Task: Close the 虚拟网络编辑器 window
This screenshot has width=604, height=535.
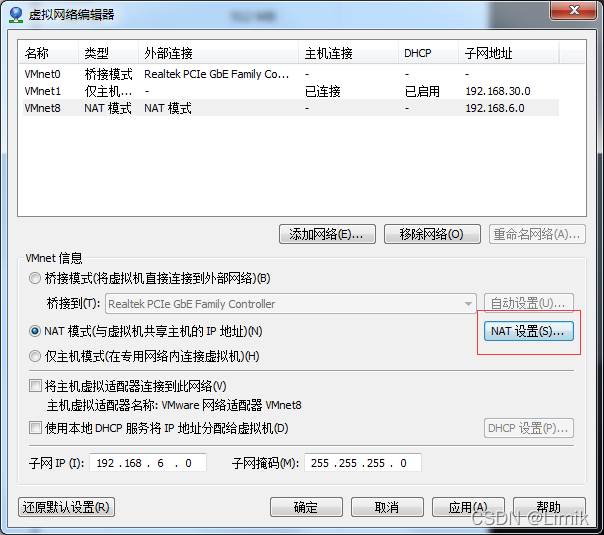Action: [x=574, y=10]
